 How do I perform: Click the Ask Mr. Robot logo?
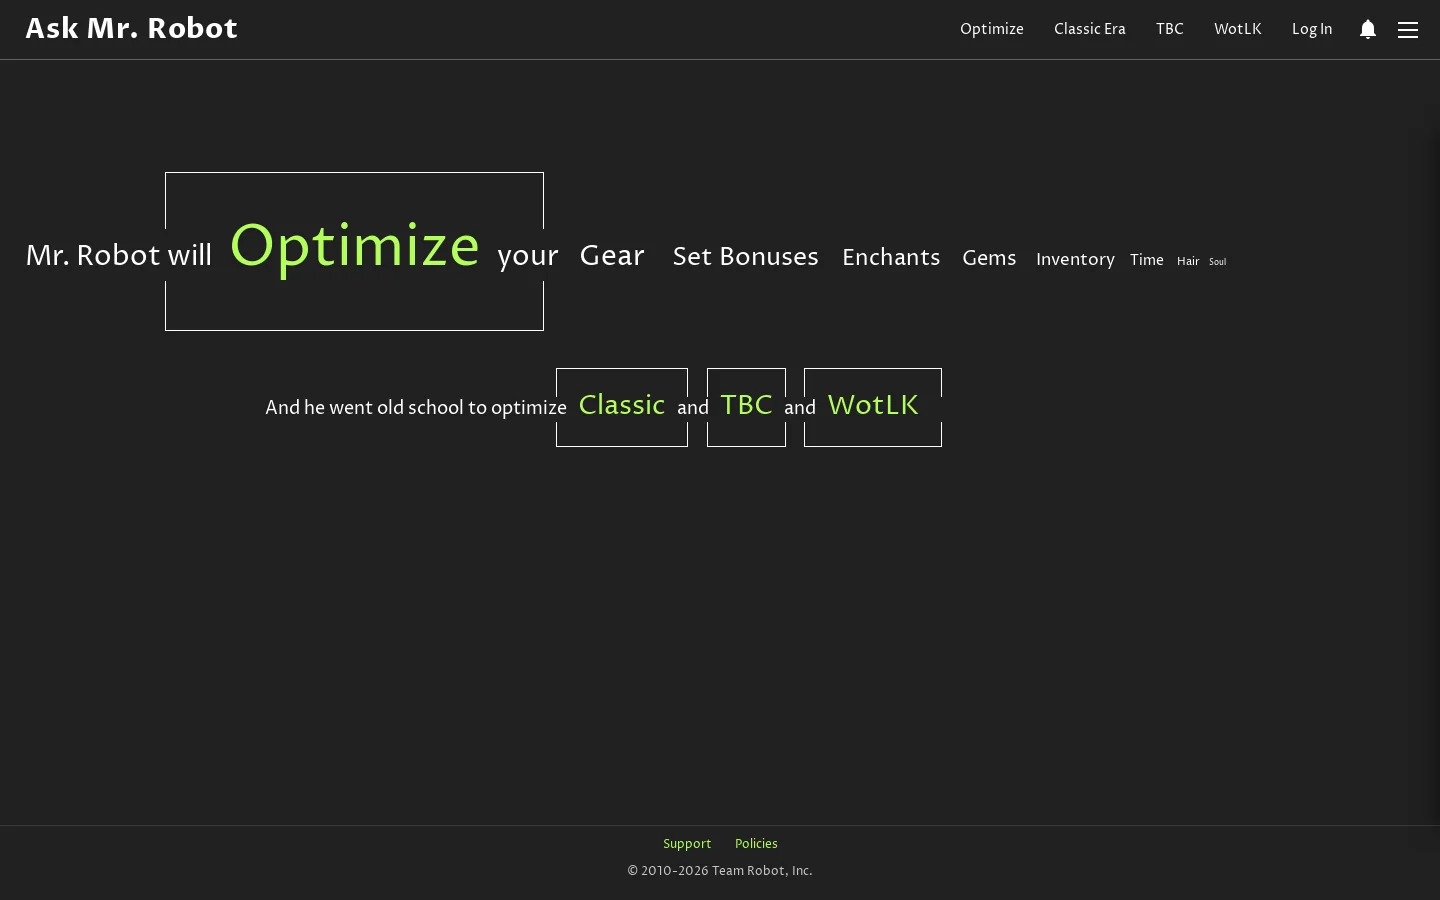[131, 28]
